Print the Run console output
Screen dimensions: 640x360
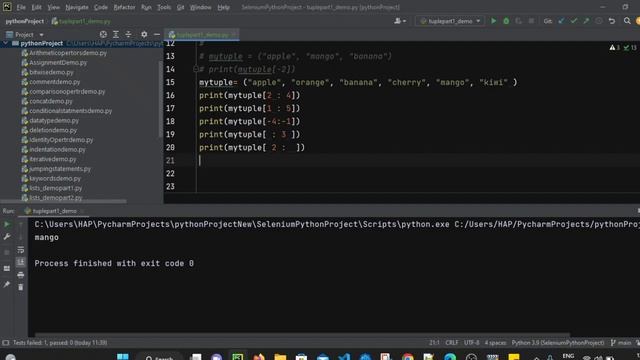pos(20,275)
